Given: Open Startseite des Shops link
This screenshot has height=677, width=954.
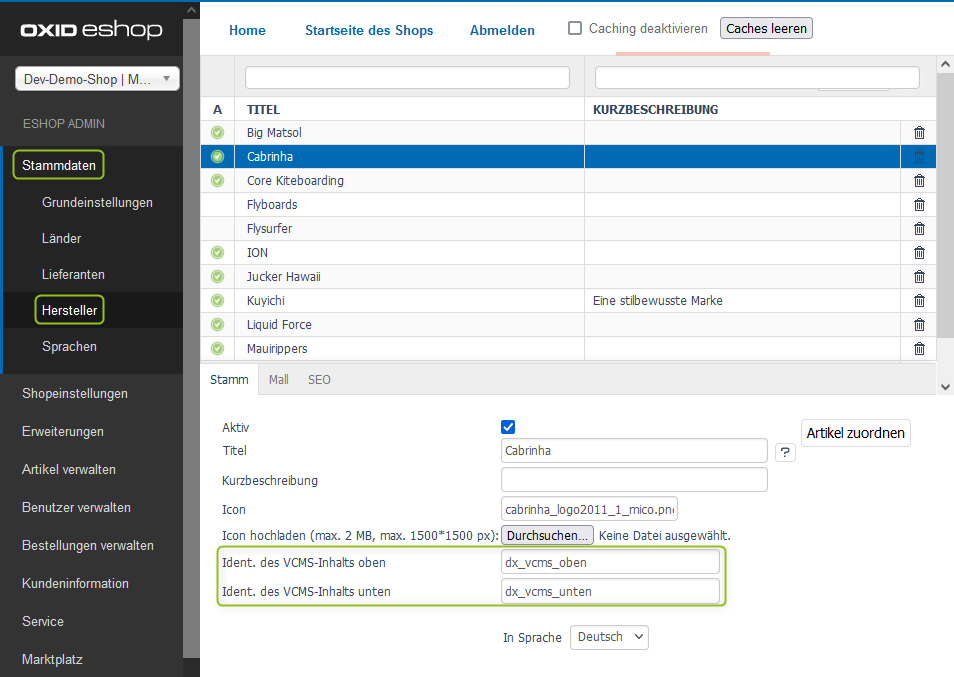Looking at the screenshot, I should coord(369,30).
